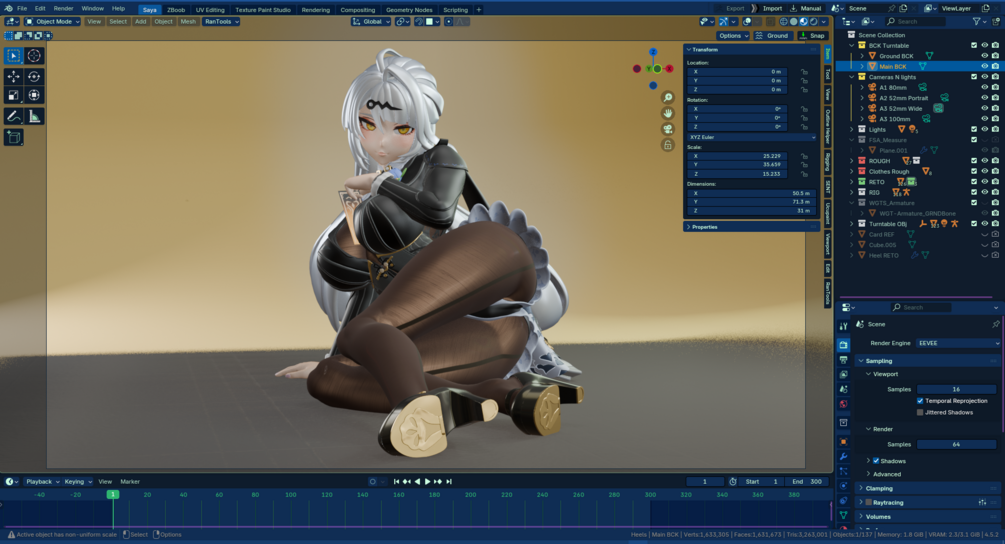Jump to the timeline start frame
The image size is (1005, 544).
396,481
